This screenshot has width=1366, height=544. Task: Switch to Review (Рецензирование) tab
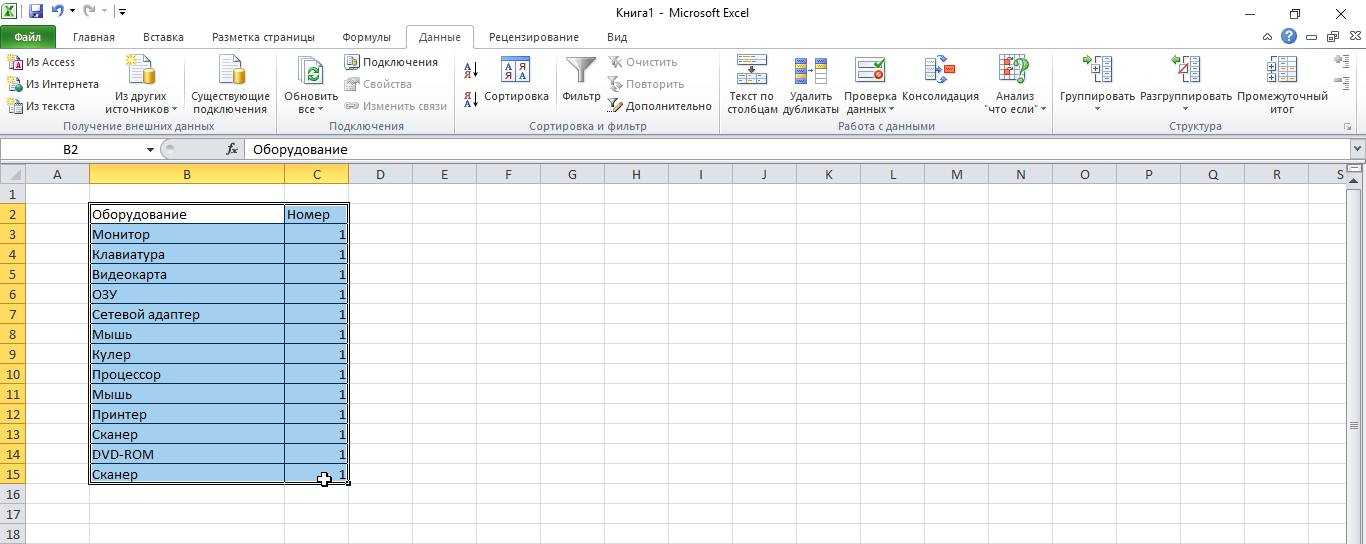point(534,37)
